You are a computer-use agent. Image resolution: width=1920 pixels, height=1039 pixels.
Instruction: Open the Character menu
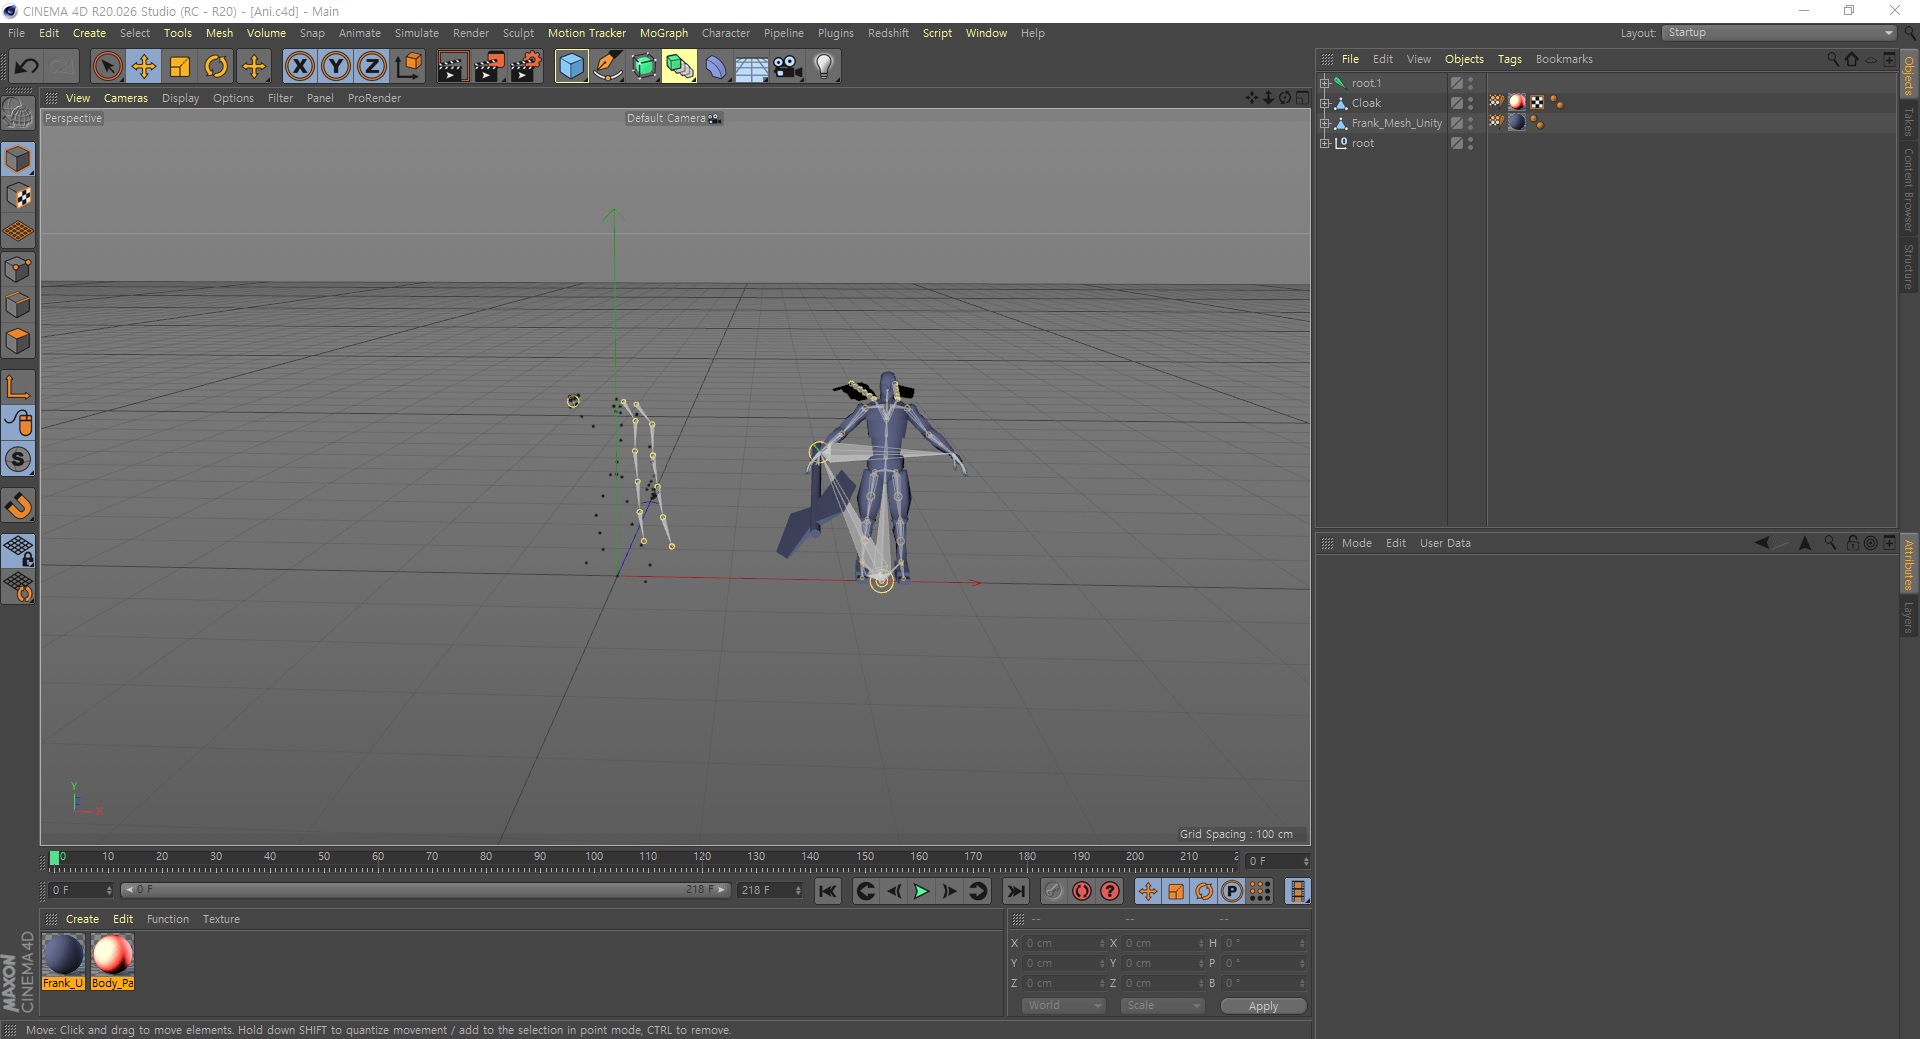pos(726,33)
